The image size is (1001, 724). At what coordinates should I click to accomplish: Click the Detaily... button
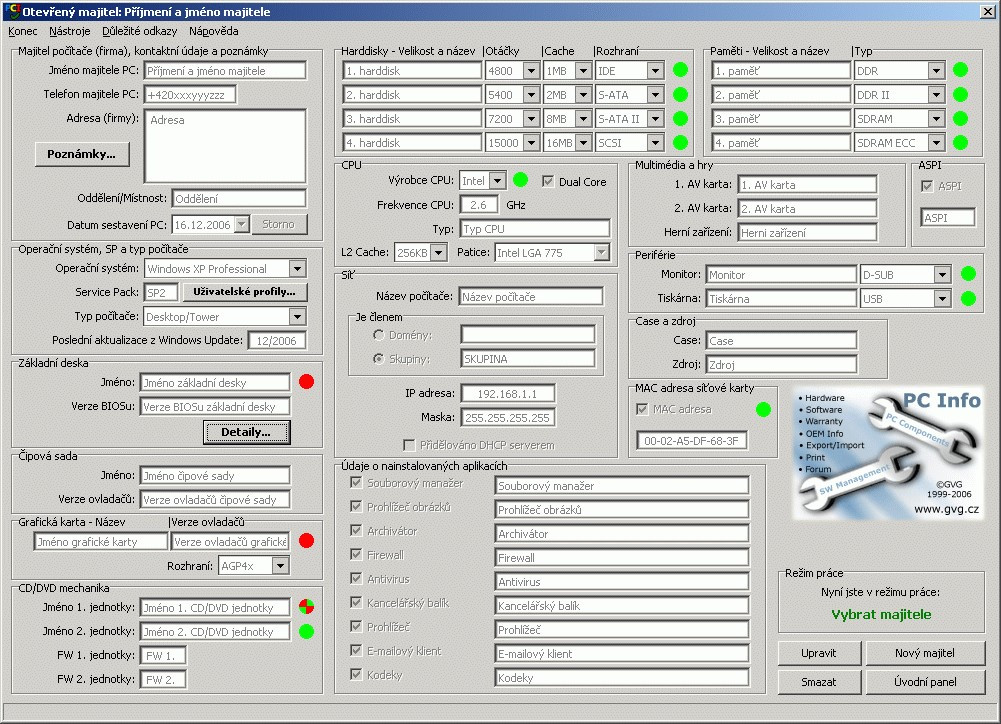click(x=246, y=432)
